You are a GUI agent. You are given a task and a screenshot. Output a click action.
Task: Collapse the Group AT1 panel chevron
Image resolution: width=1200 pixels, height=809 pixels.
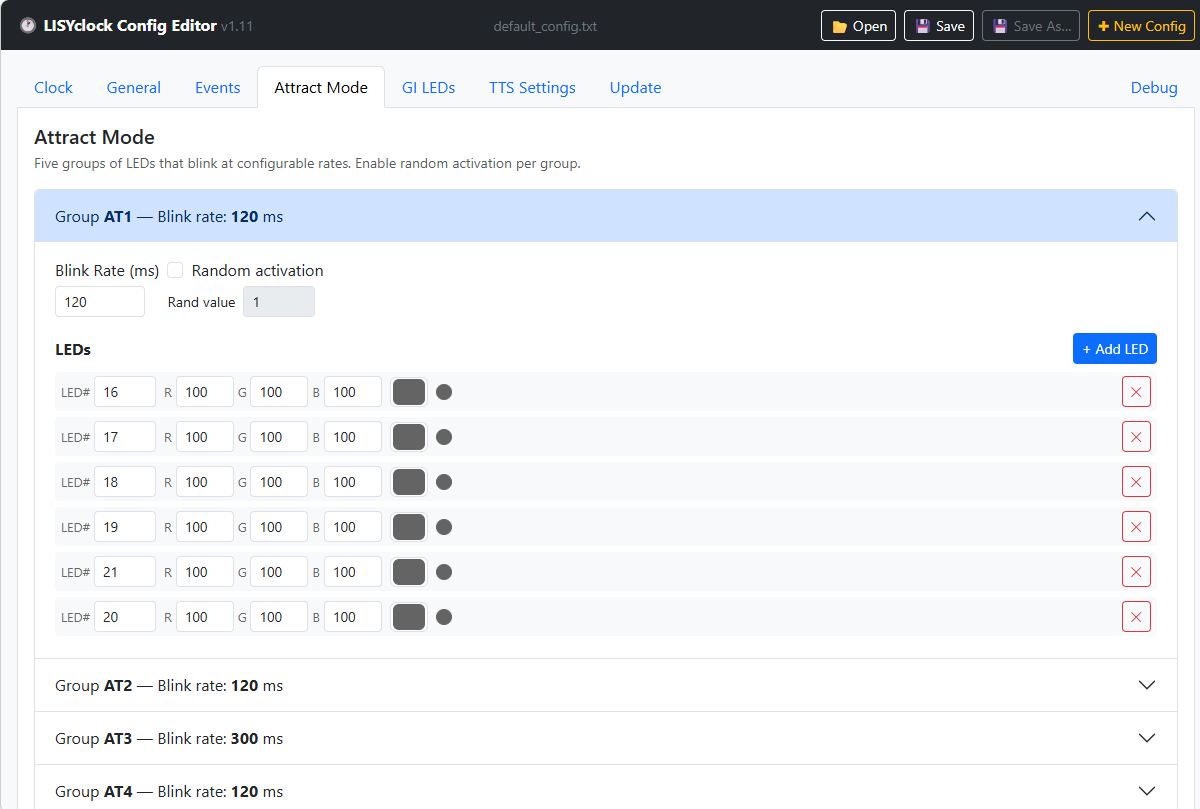(1147, 215)
